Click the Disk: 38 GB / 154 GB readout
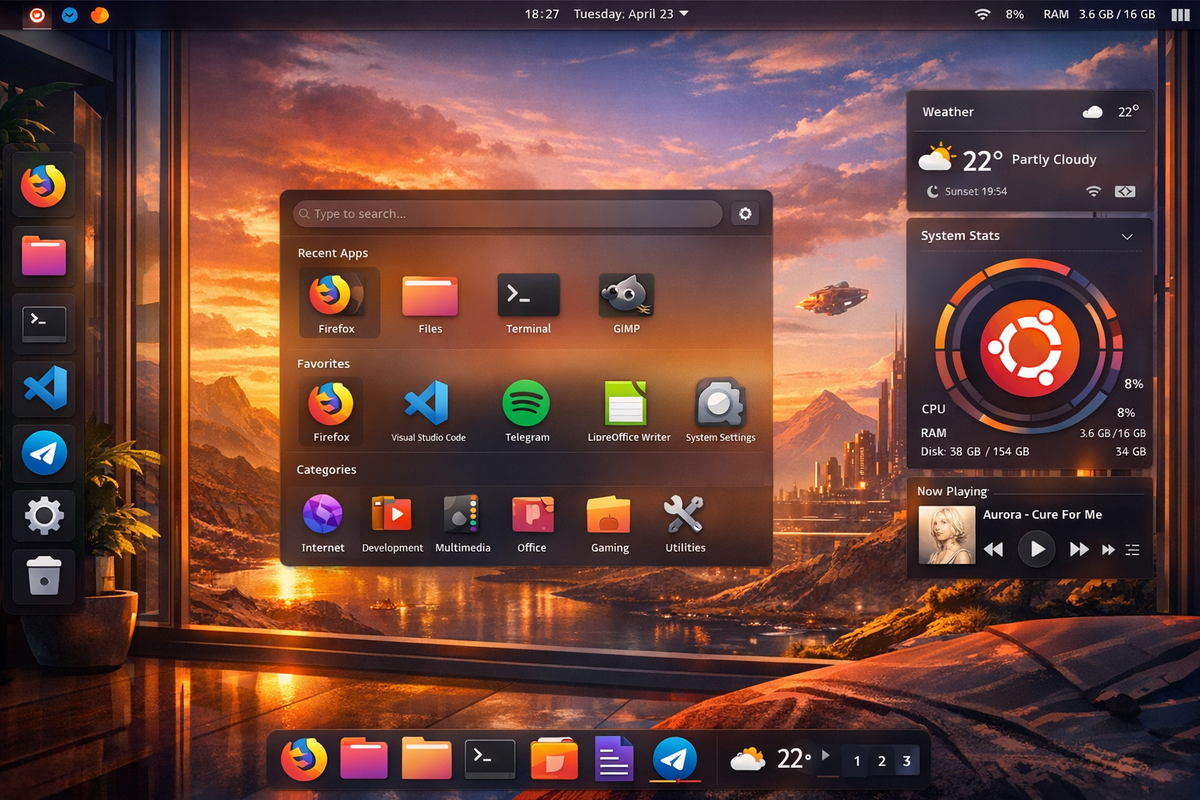 pos(975,451)
